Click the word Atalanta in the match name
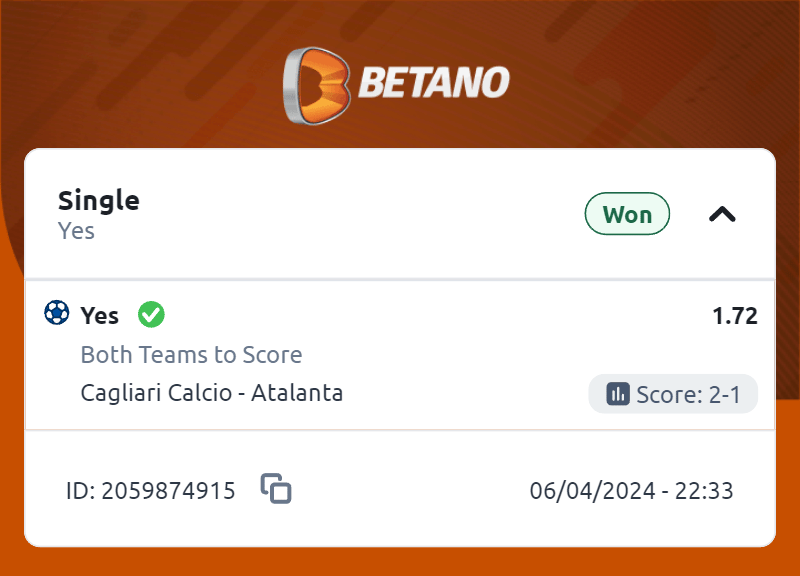 pyautogui.click(x=297, y=393)
